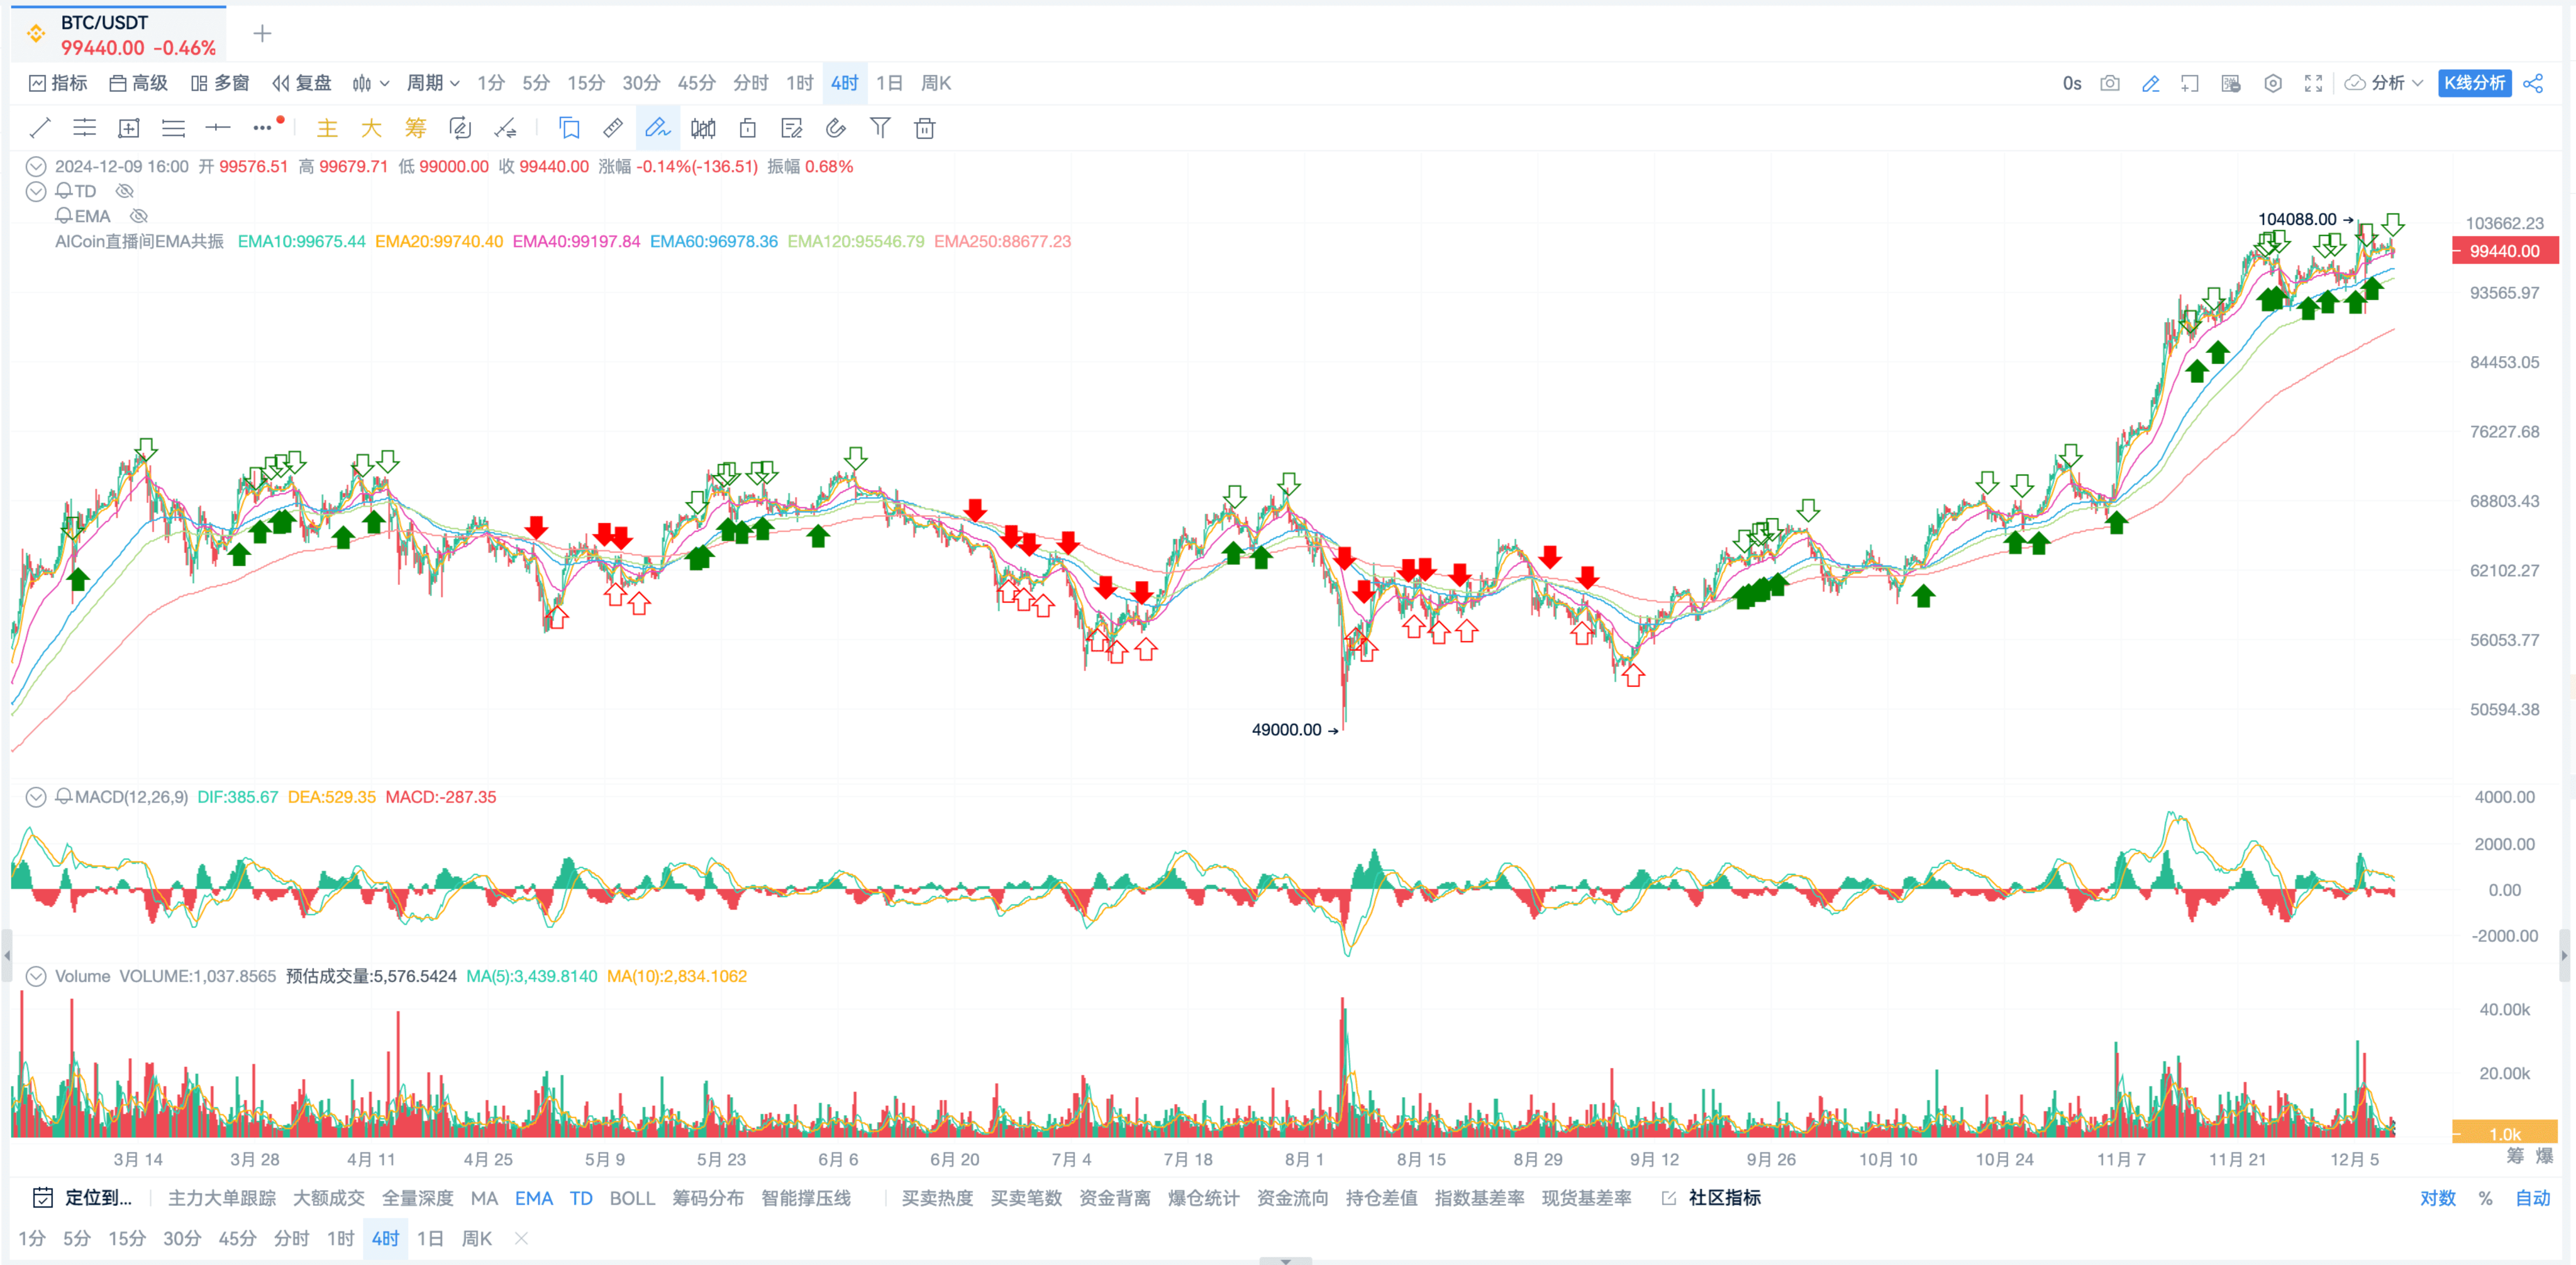Image resolution: width=2576 pixels, height=1265 pixels.
Task: Select the BTC/USDT chart tab
Action: click(x=119, y=34)
